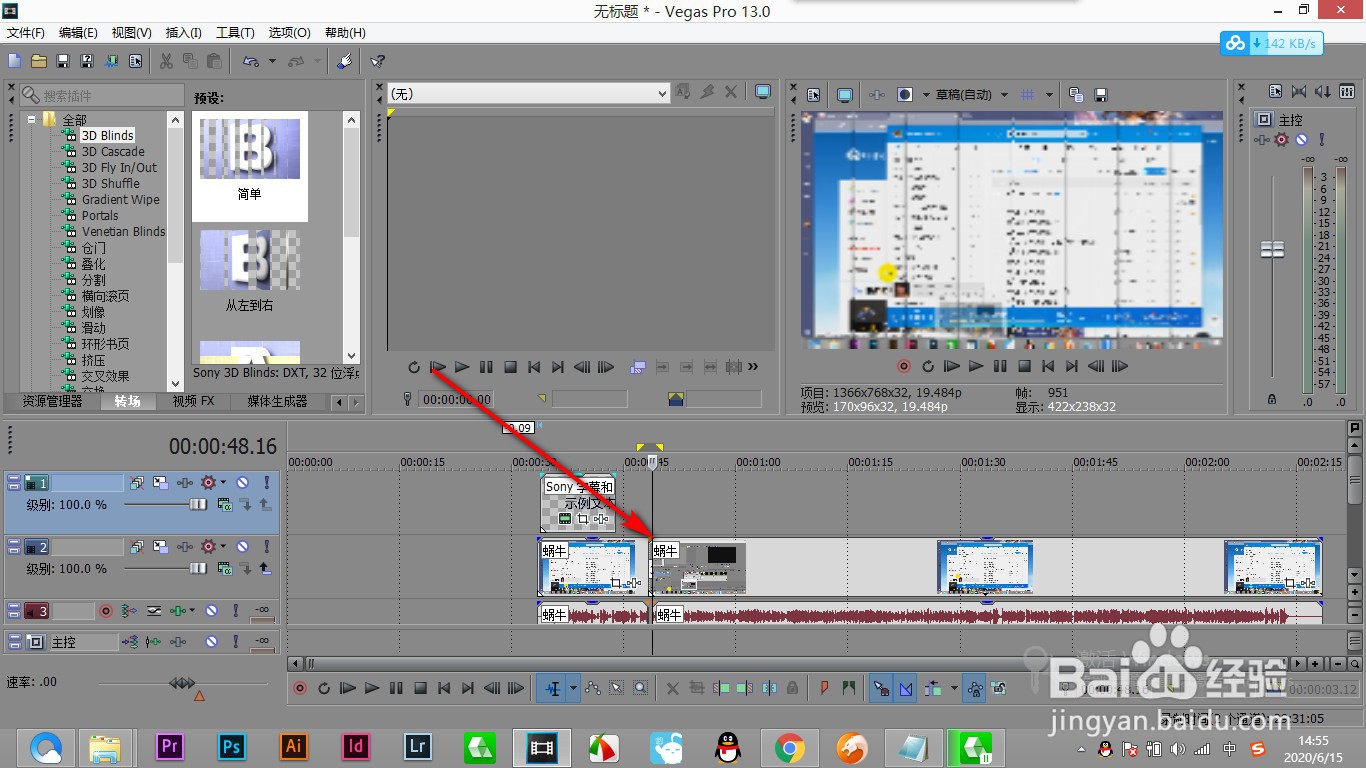Viewport: 1366px width, 768px height.
Task: Open Normal edit tool dropdown arrow
Action: pyautogui.click(x=573, y=687)
